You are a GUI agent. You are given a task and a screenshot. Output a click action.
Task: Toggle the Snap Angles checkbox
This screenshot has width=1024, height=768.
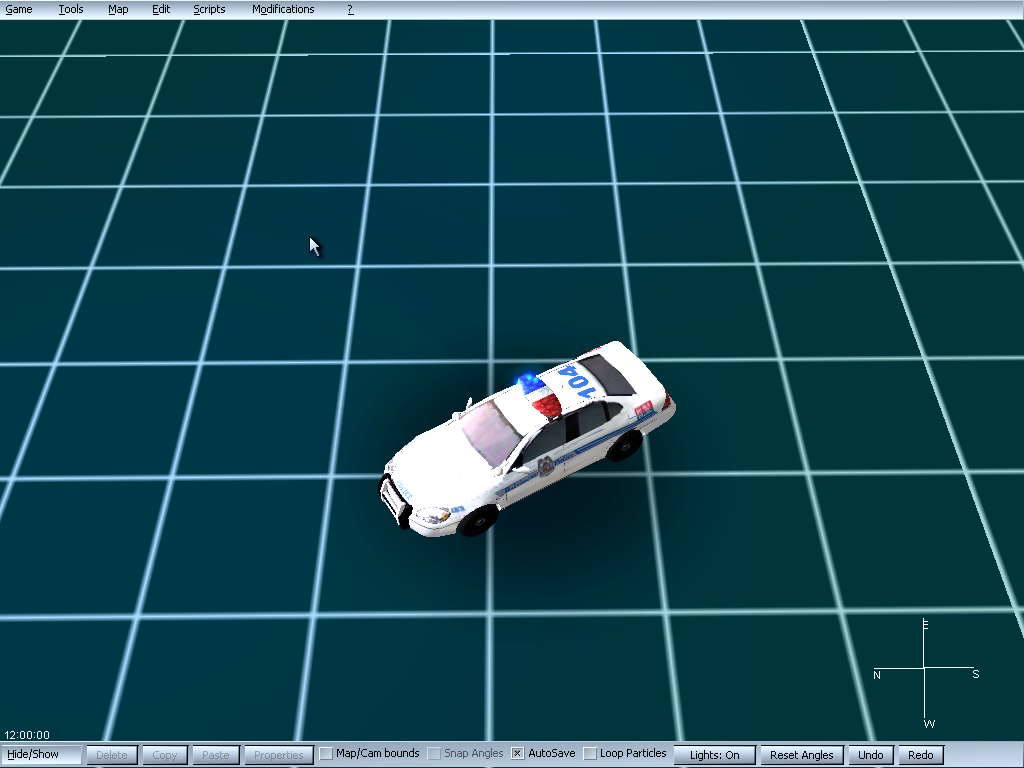tap(434, 754)
